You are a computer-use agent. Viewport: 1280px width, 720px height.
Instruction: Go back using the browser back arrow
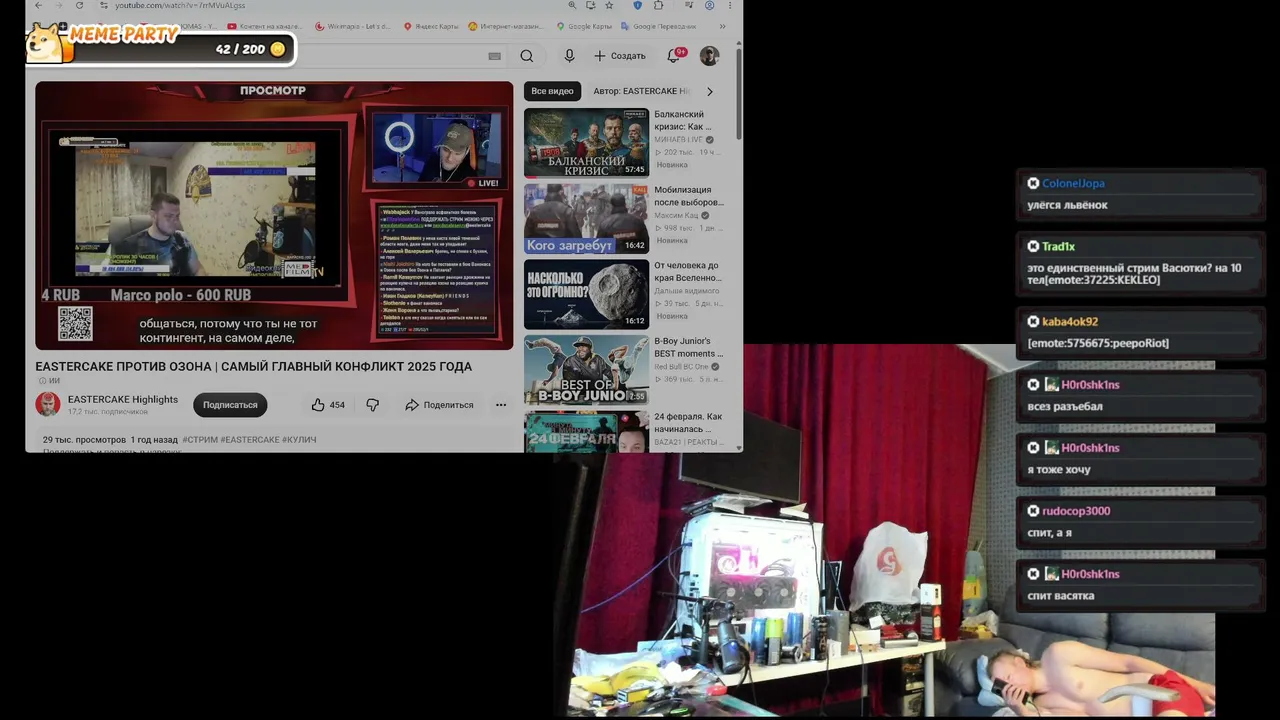[x=39, y=5]
